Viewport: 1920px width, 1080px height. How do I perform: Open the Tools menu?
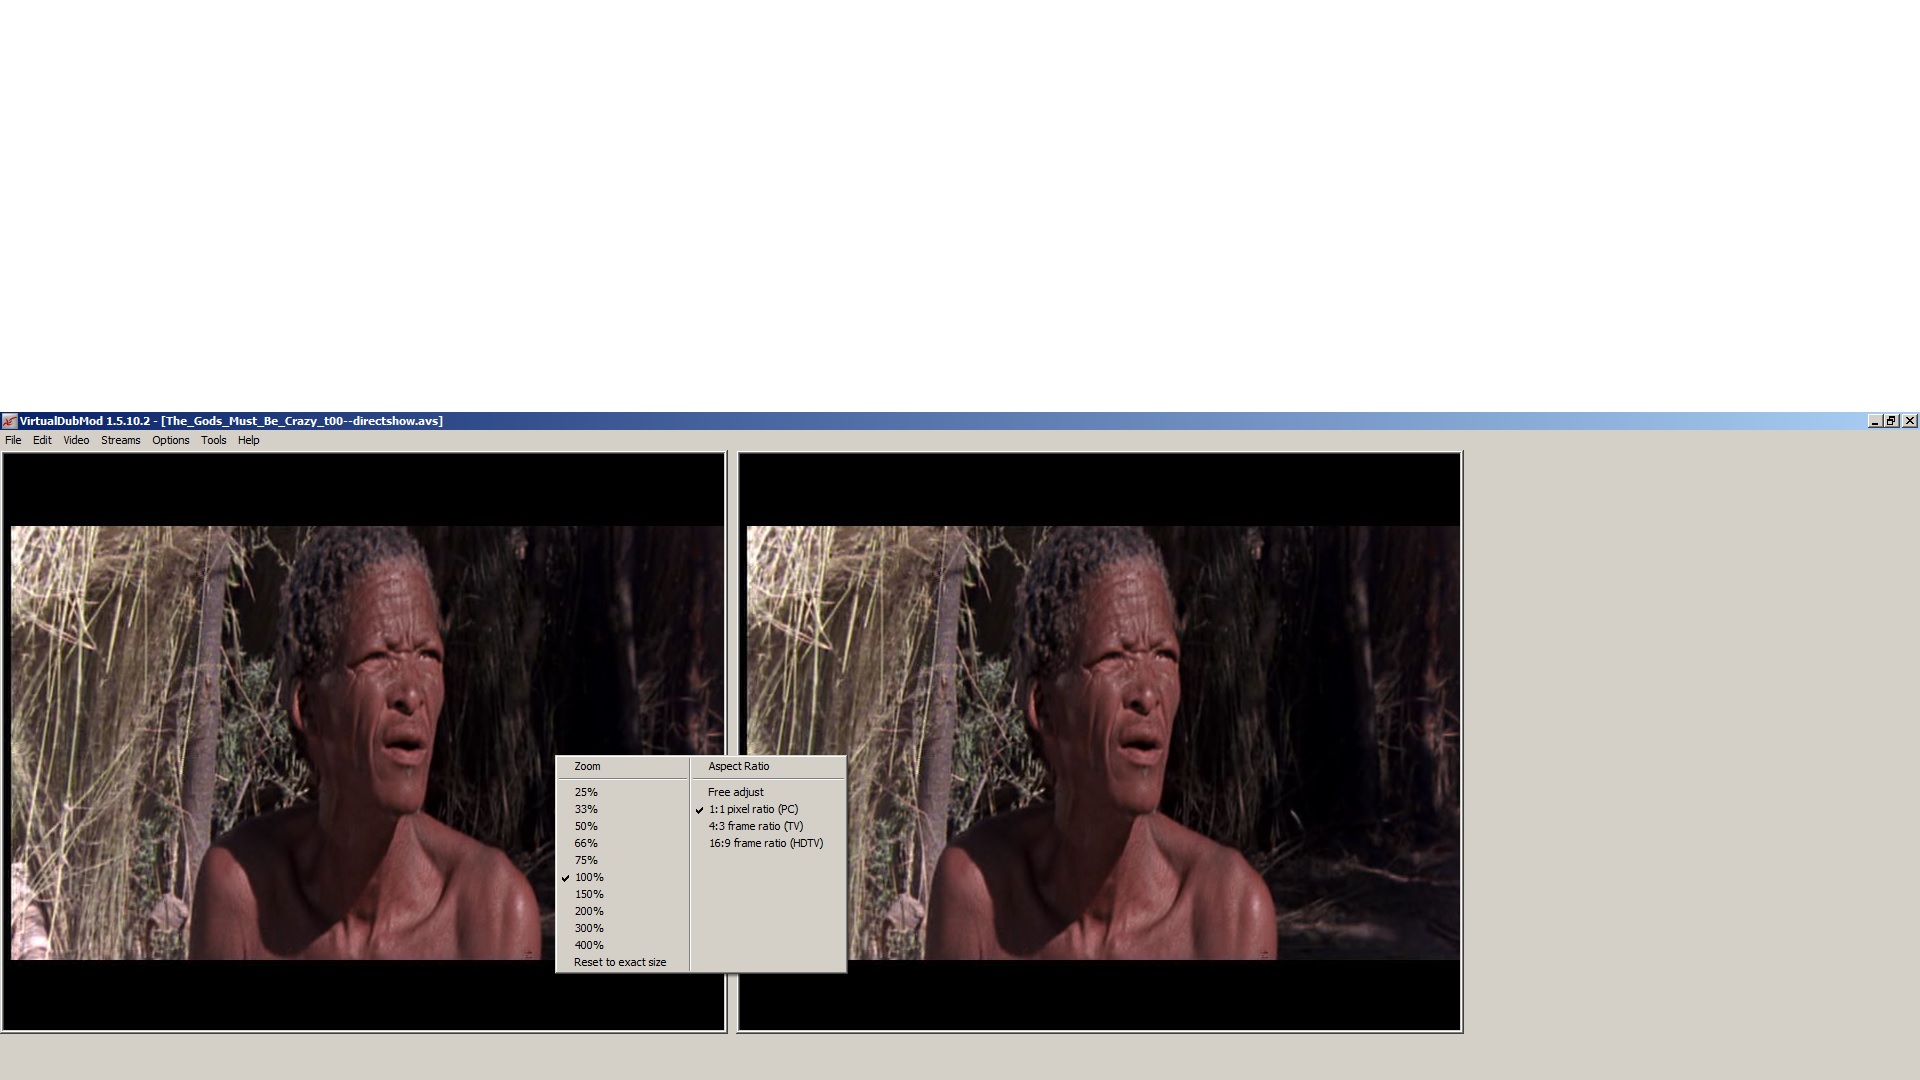pyautogui.click(x=213, y=440)
